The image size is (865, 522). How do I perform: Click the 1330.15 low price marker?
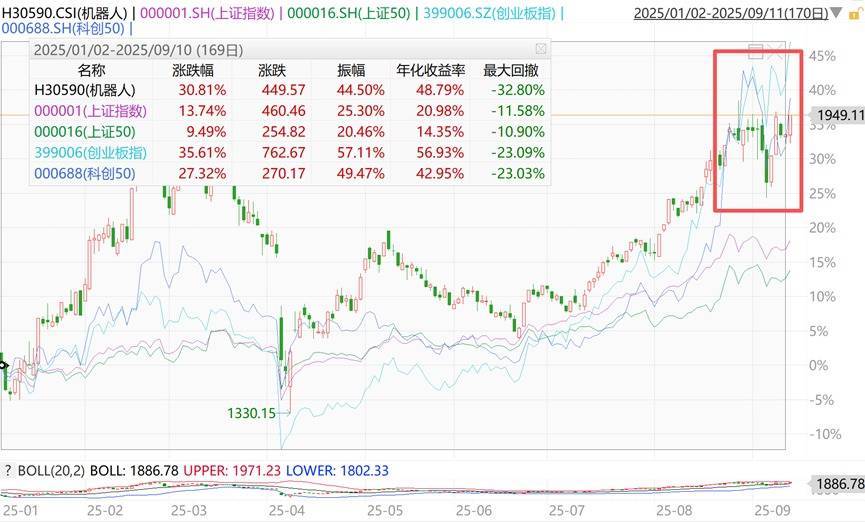(251, 413)
